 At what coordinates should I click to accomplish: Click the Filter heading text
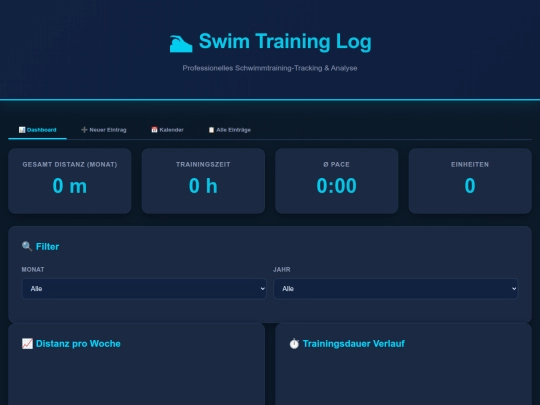48,247
